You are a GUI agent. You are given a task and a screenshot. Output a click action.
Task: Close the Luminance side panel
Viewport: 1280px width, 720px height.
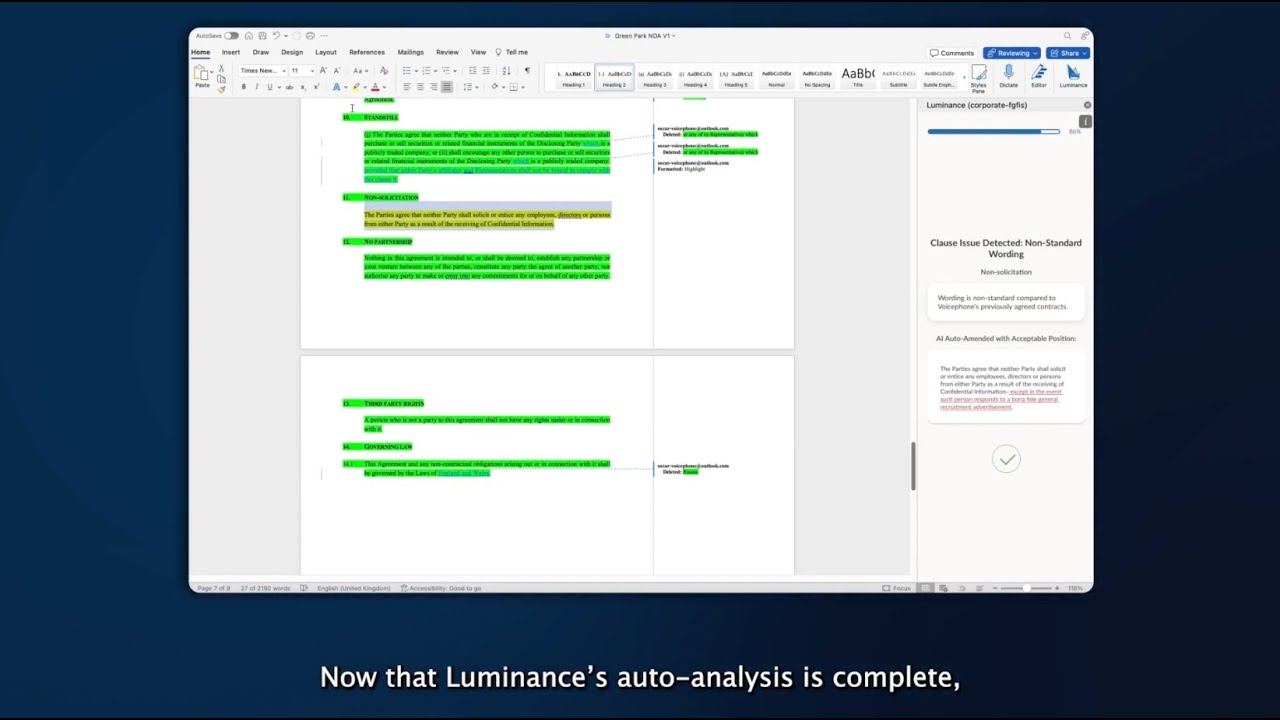point(1087,105)
